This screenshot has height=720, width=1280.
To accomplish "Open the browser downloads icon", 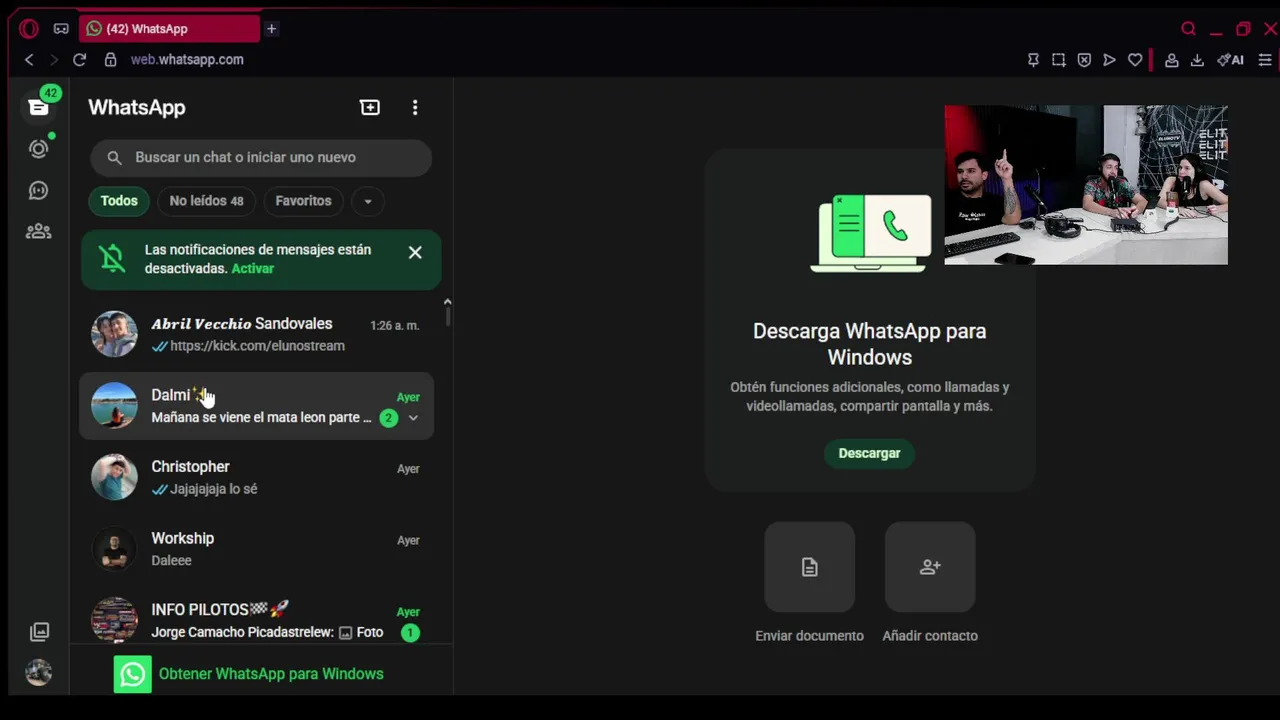I will (1197, 60).
